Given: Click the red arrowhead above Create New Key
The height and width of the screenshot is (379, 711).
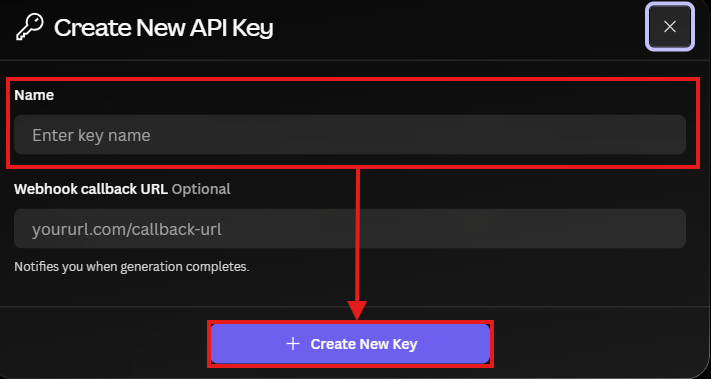Looking at the screenshot, I should [357, 310].
